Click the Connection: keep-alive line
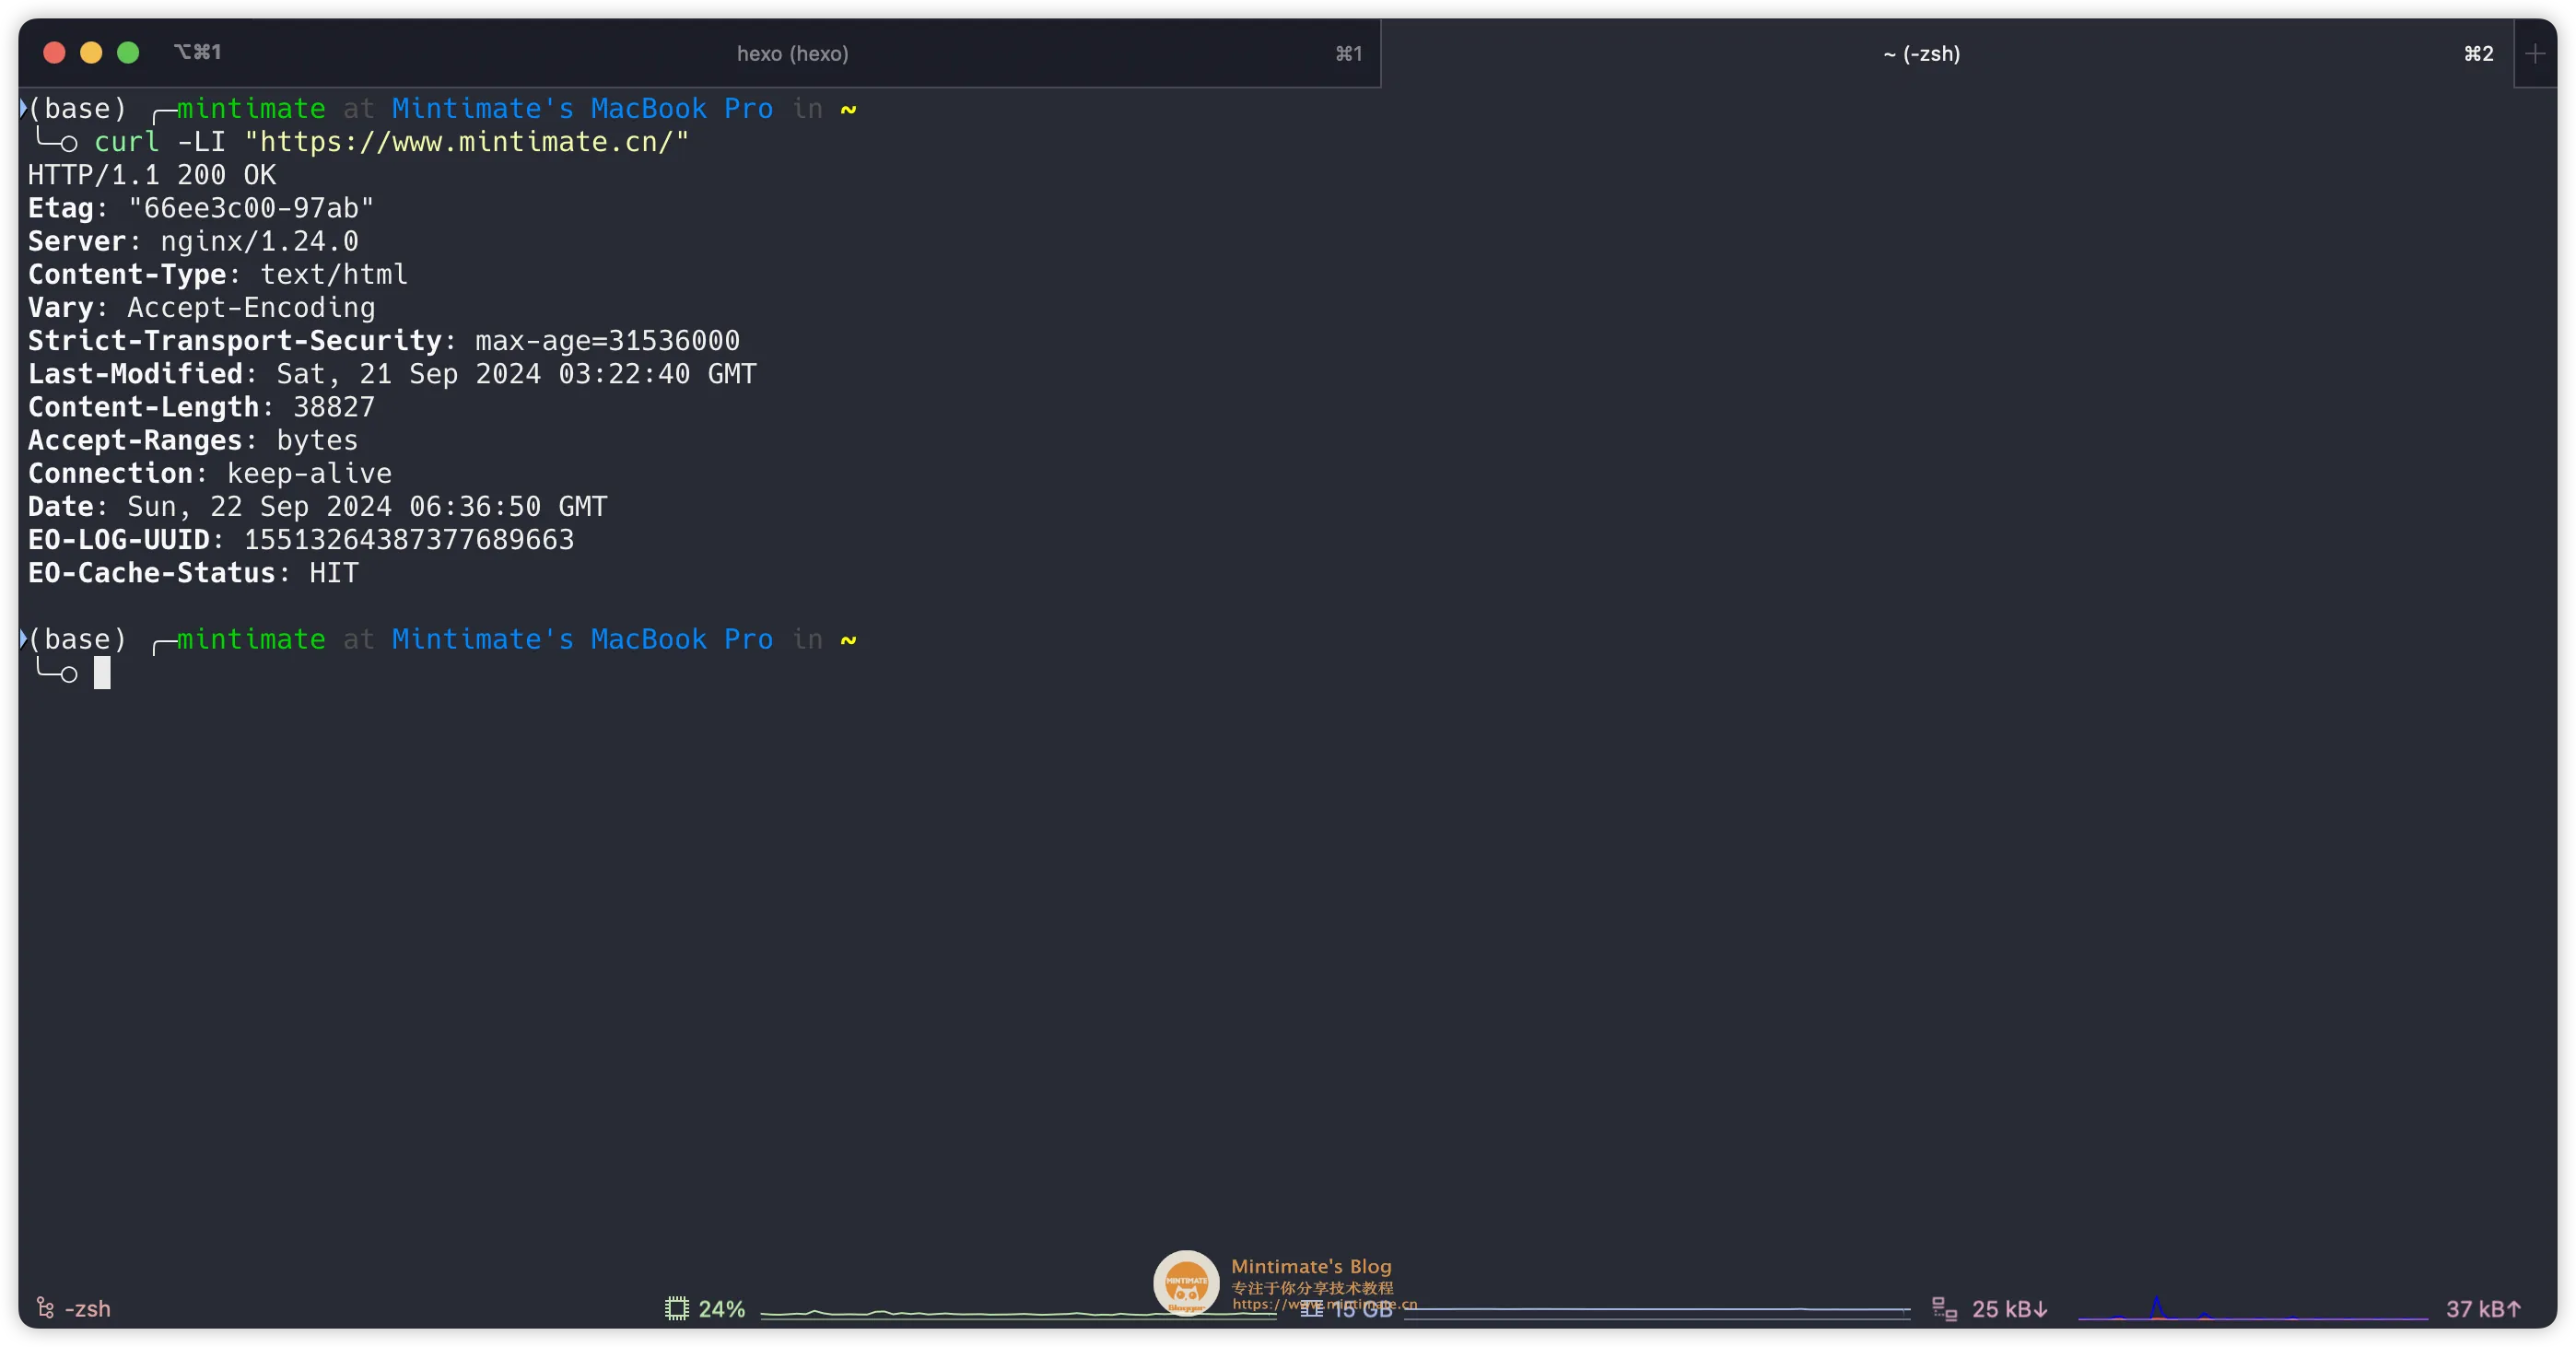This screenshot has height=1347, width=2576. [210, 472]
